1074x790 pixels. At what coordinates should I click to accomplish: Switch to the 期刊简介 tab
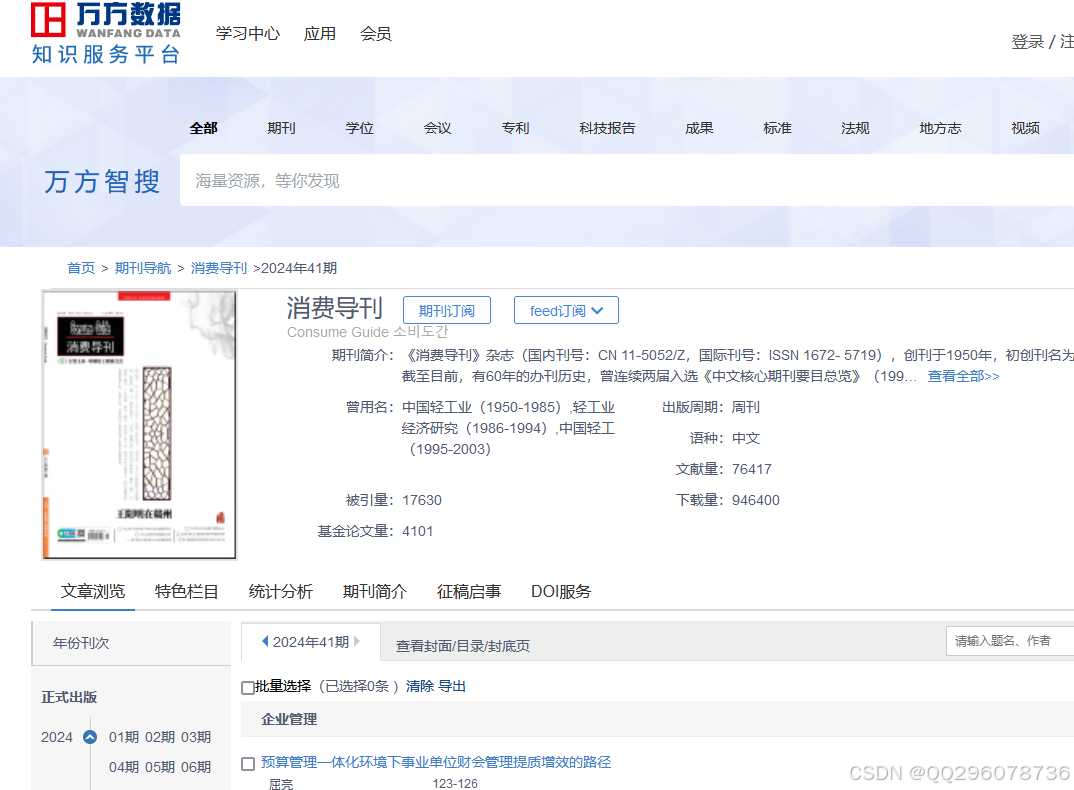[x=375, y=591]
